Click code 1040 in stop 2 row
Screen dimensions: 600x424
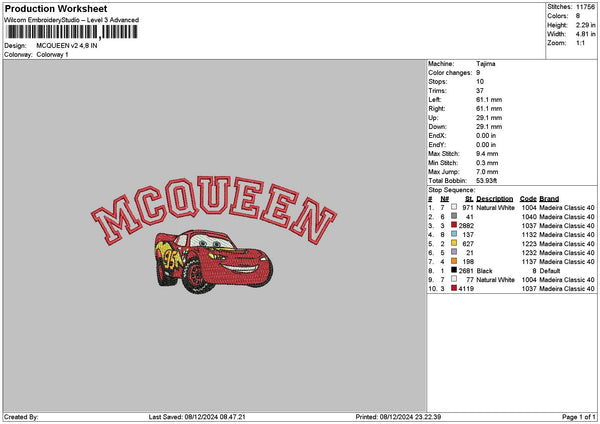click(x=529, y=217)
